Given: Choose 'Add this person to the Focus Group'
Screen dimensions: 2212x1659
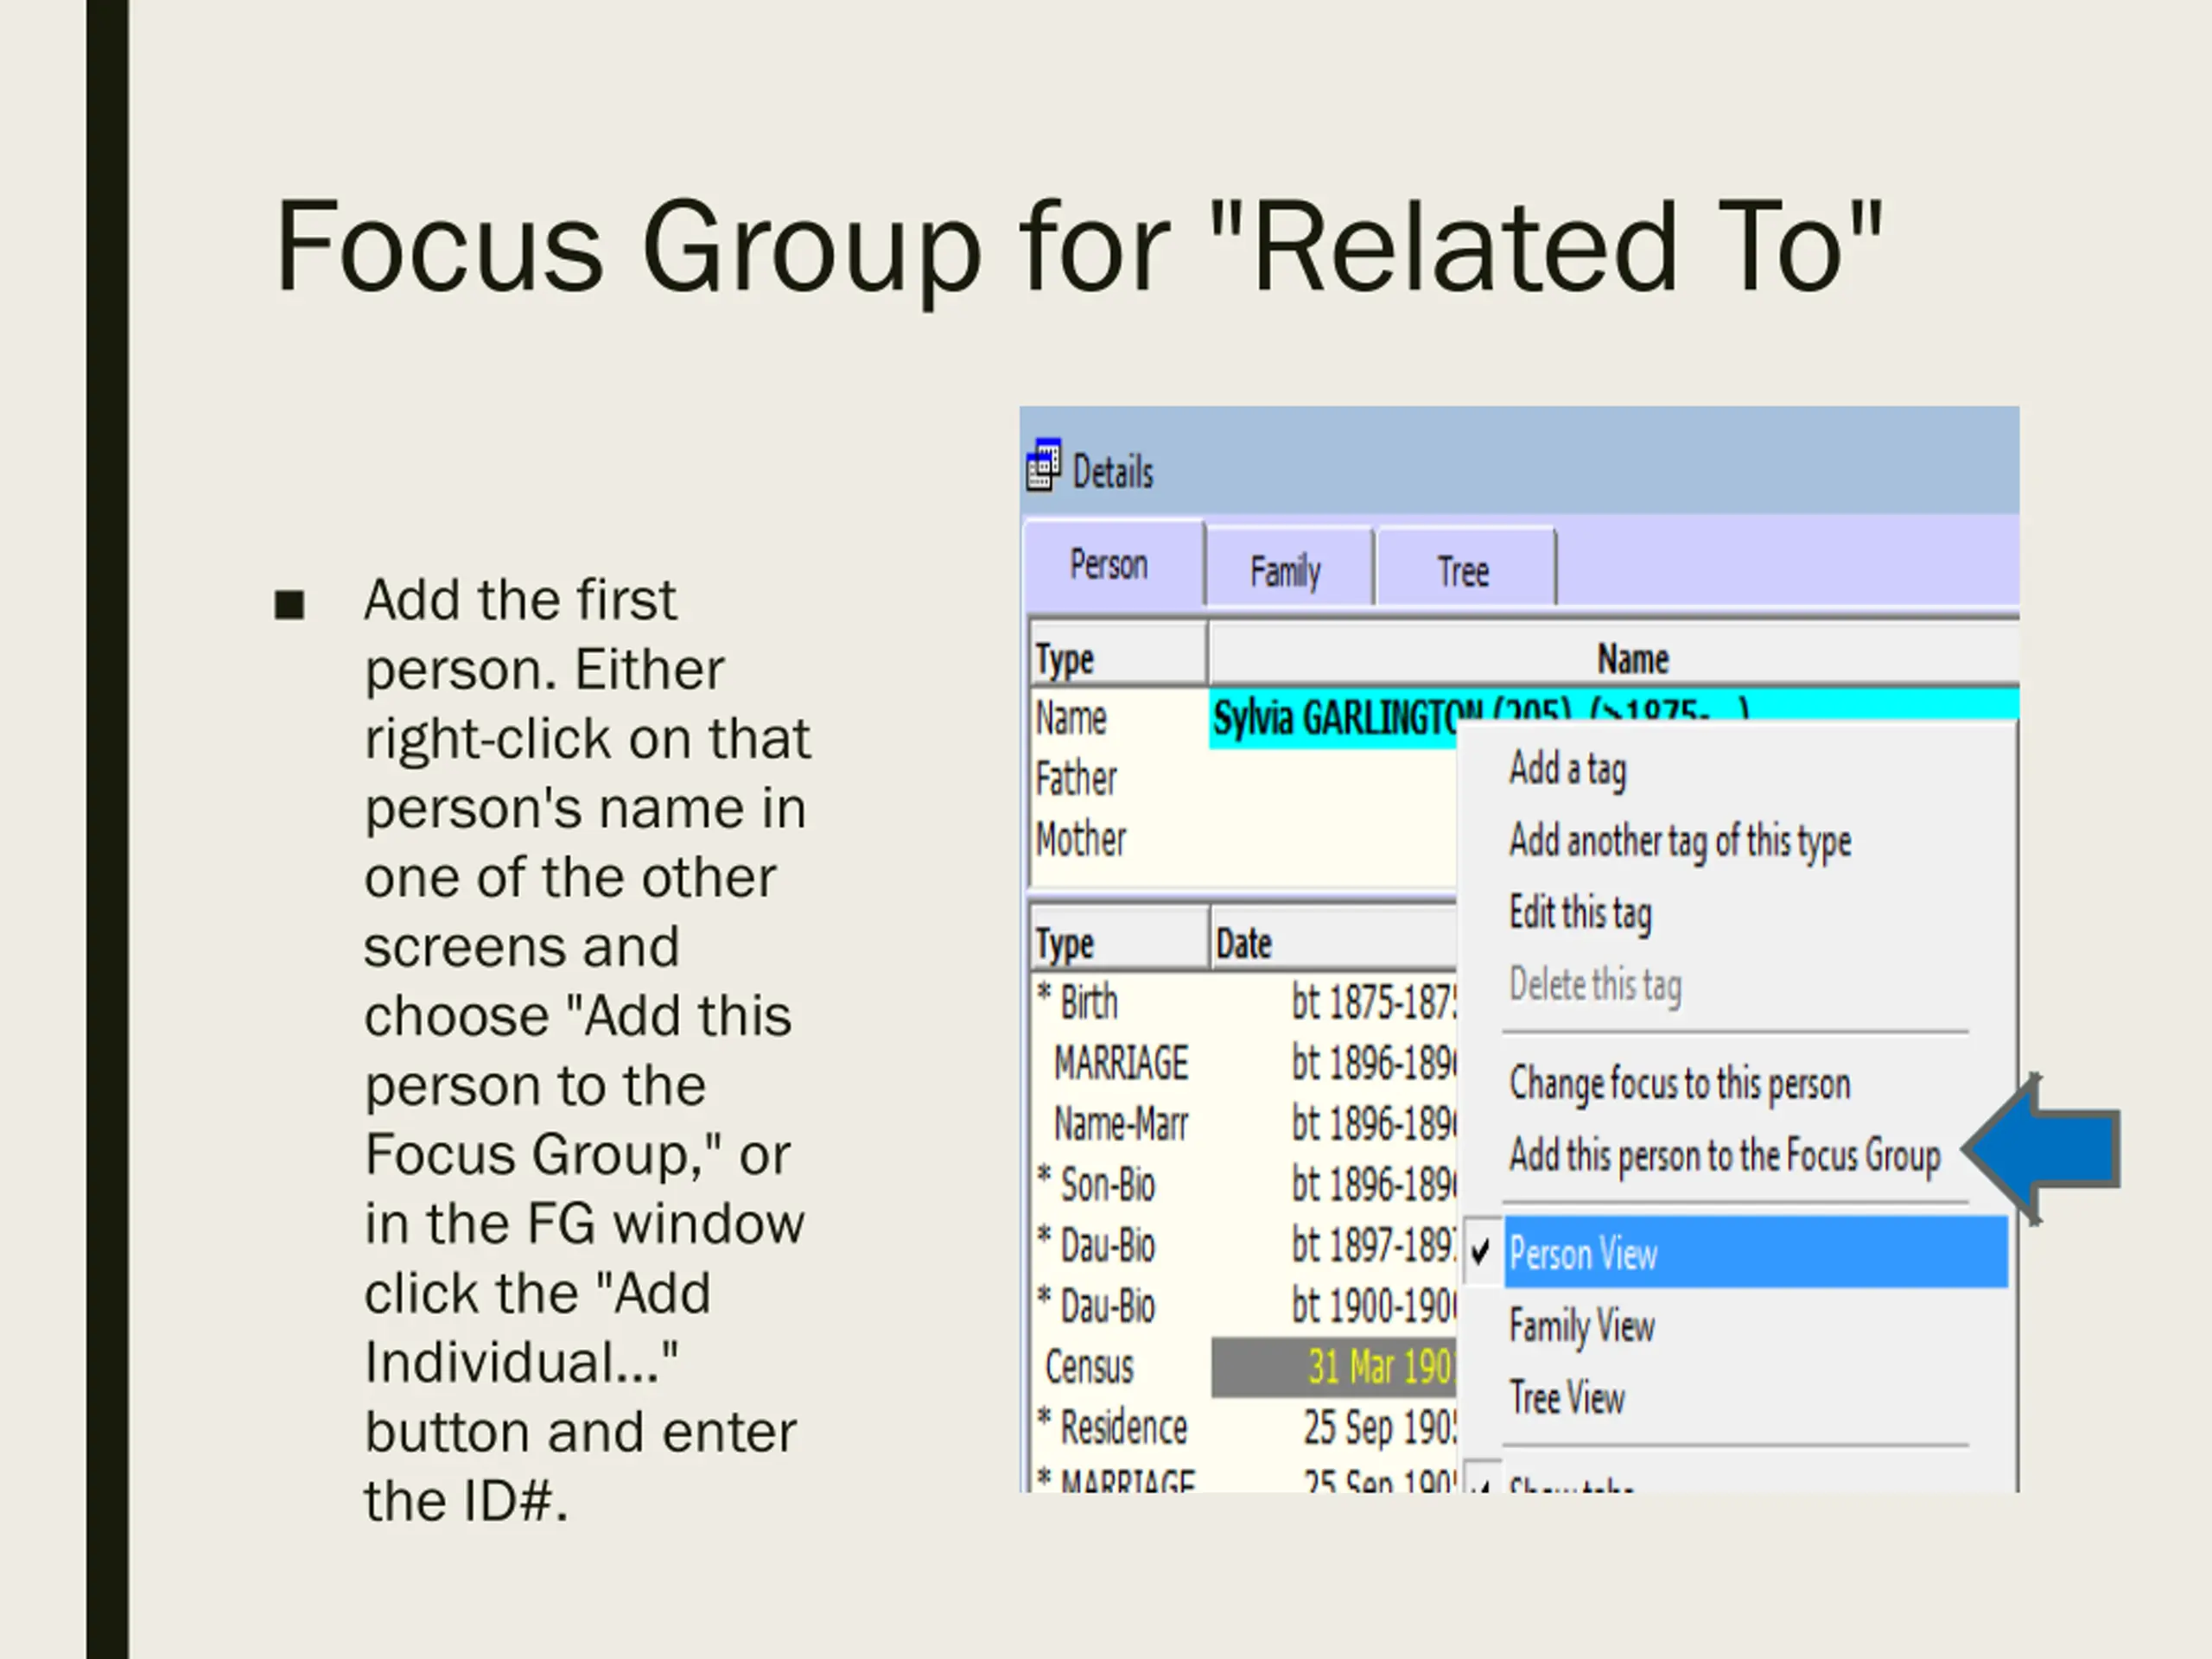Looking at the screenshot, I should [x=1724, y=1156].
